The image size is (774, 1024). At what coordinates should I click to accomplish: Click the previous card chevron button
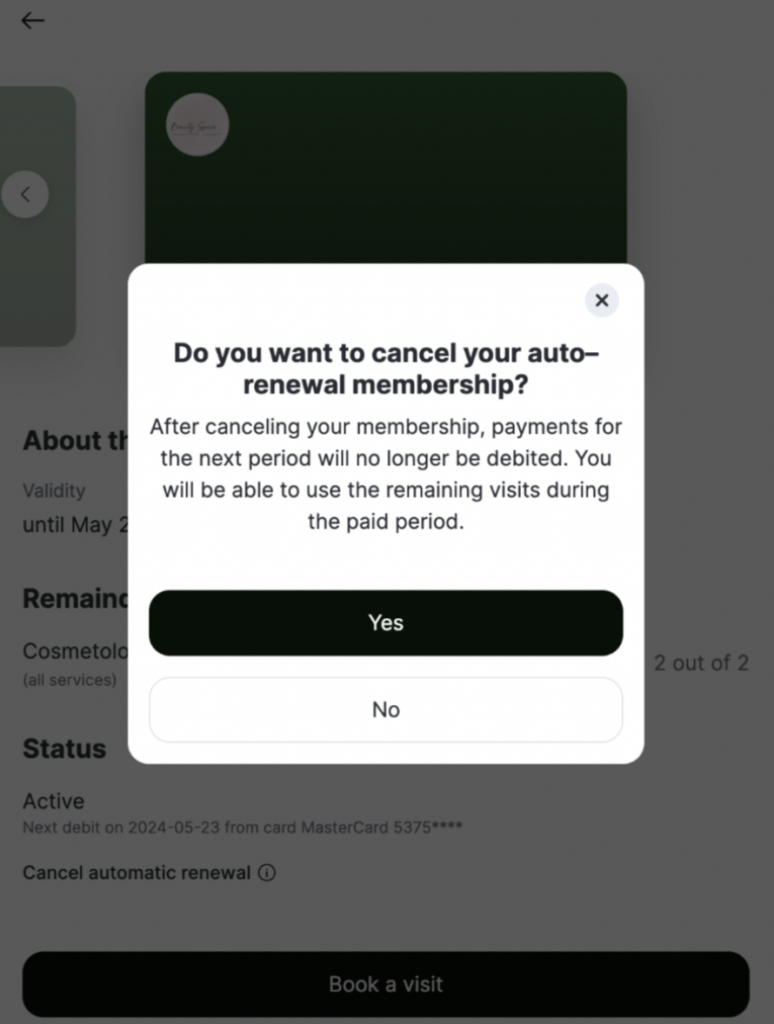[x=26, y=195]
